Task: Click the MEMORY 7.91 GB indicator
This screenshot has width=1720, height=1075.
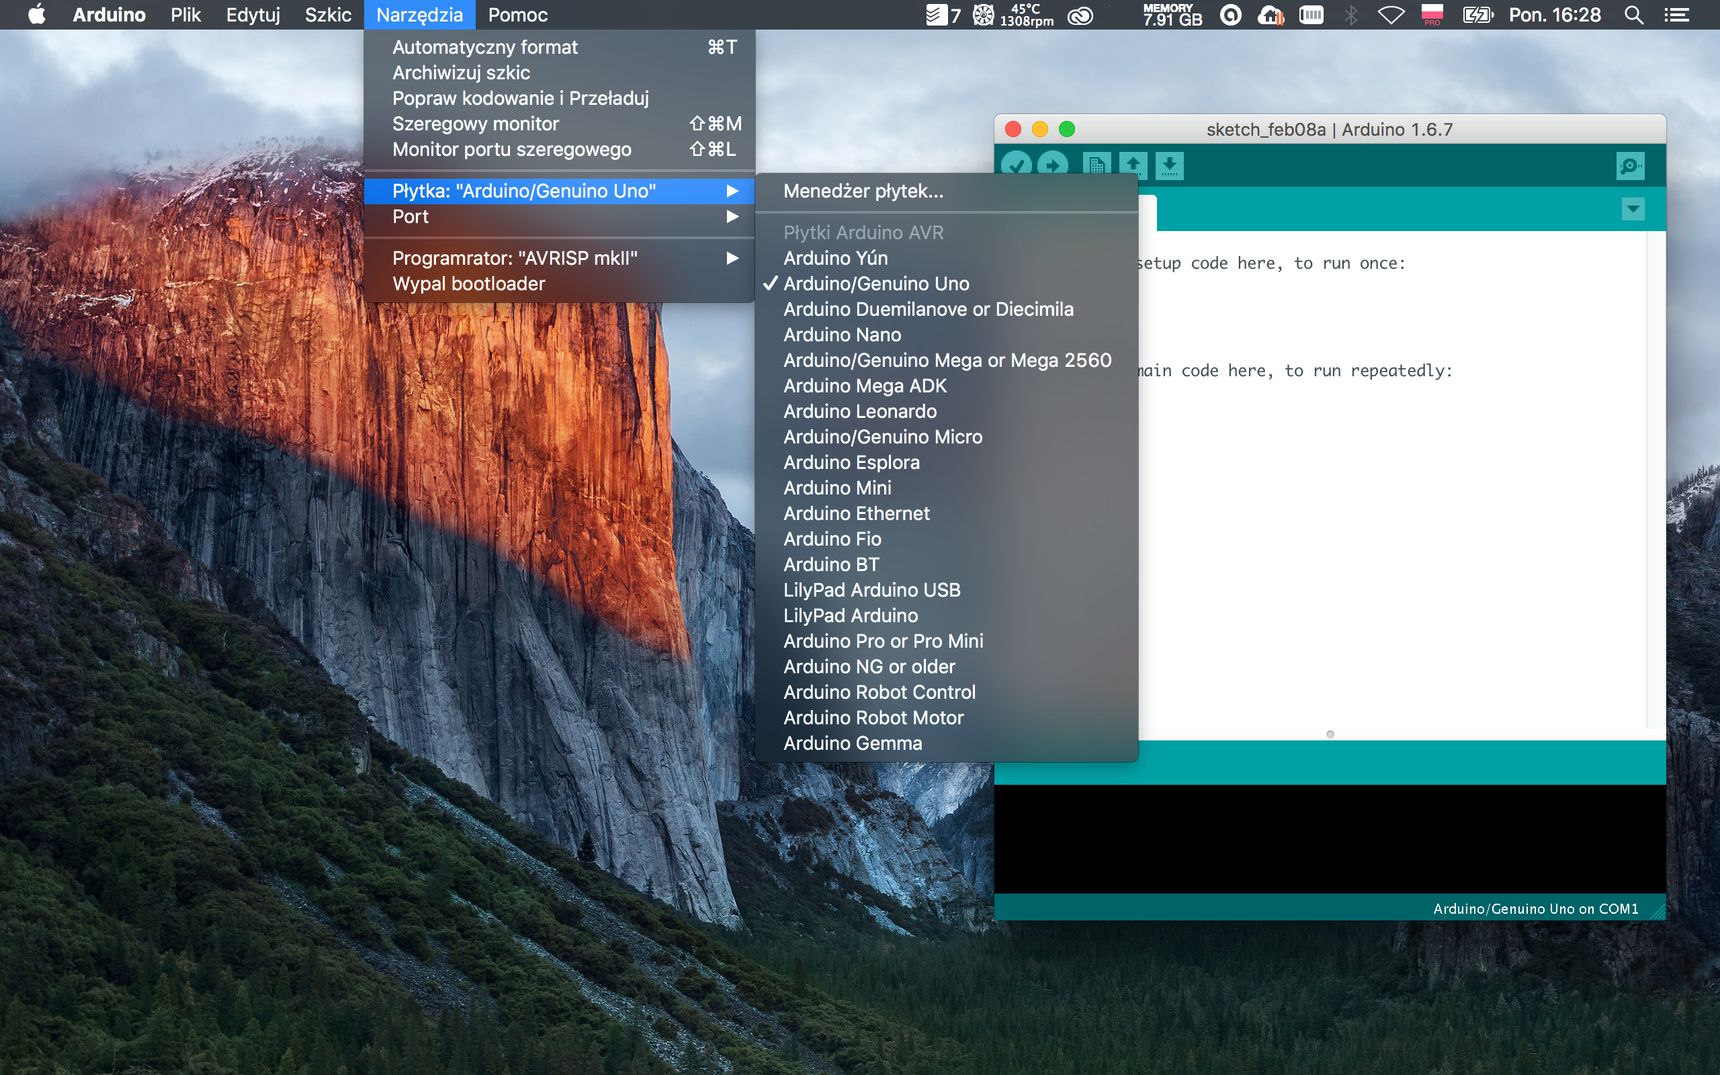Action: 1172,15
